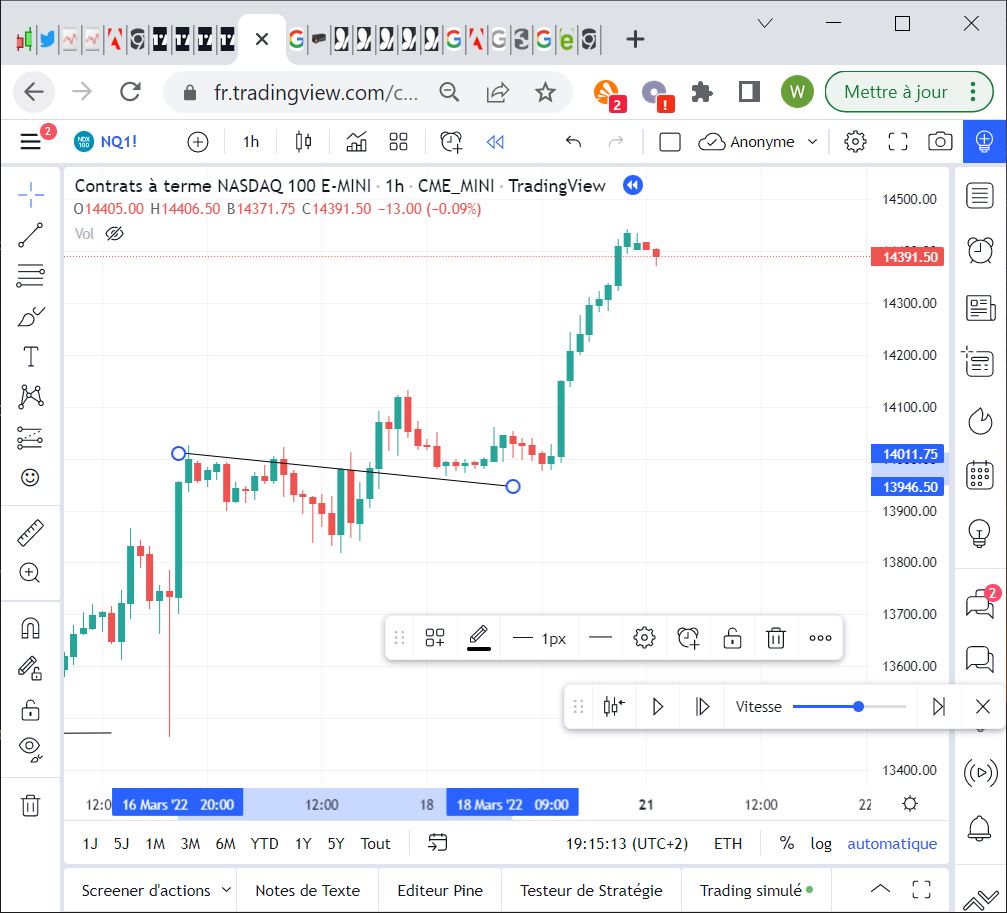Open prediction and measurement tools

click(30, 437)
